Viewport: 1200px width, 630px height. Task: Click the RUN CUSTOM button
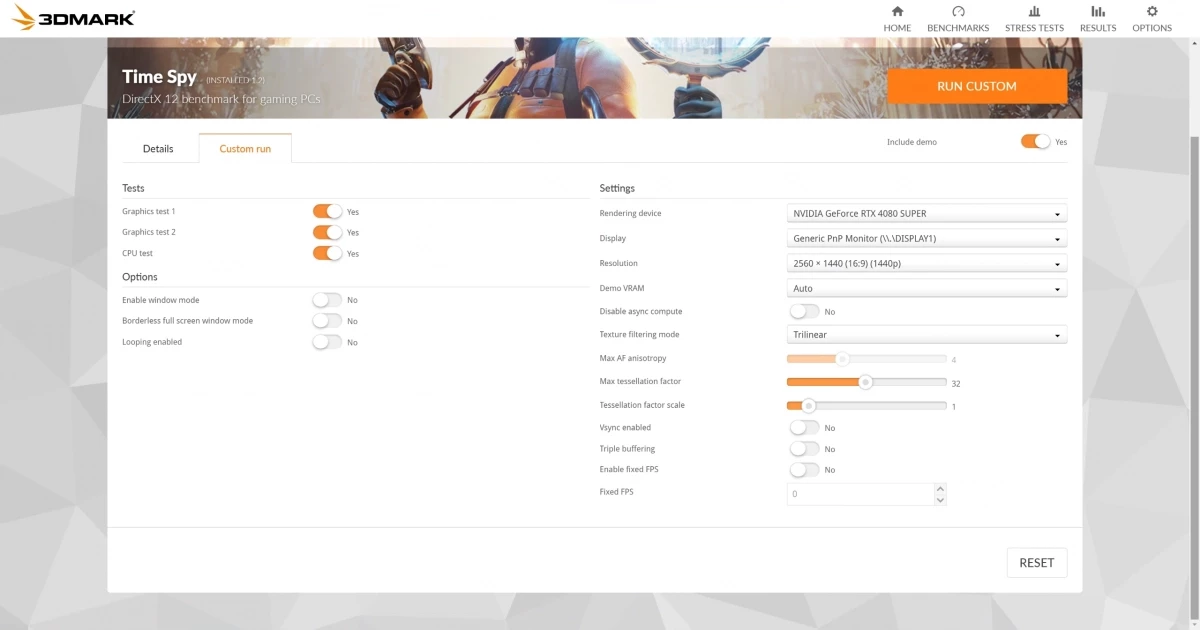977,86
